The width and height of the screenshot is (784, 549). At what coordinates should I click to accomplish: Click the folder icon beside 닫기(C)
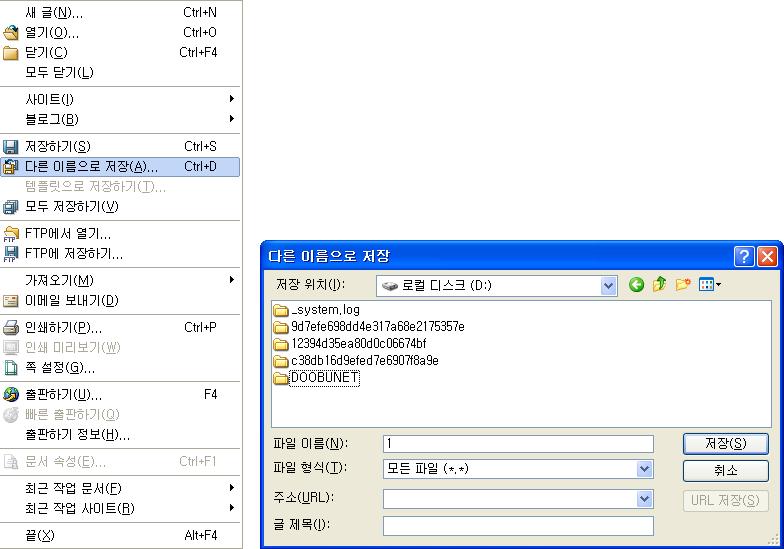tap(10, 53)
